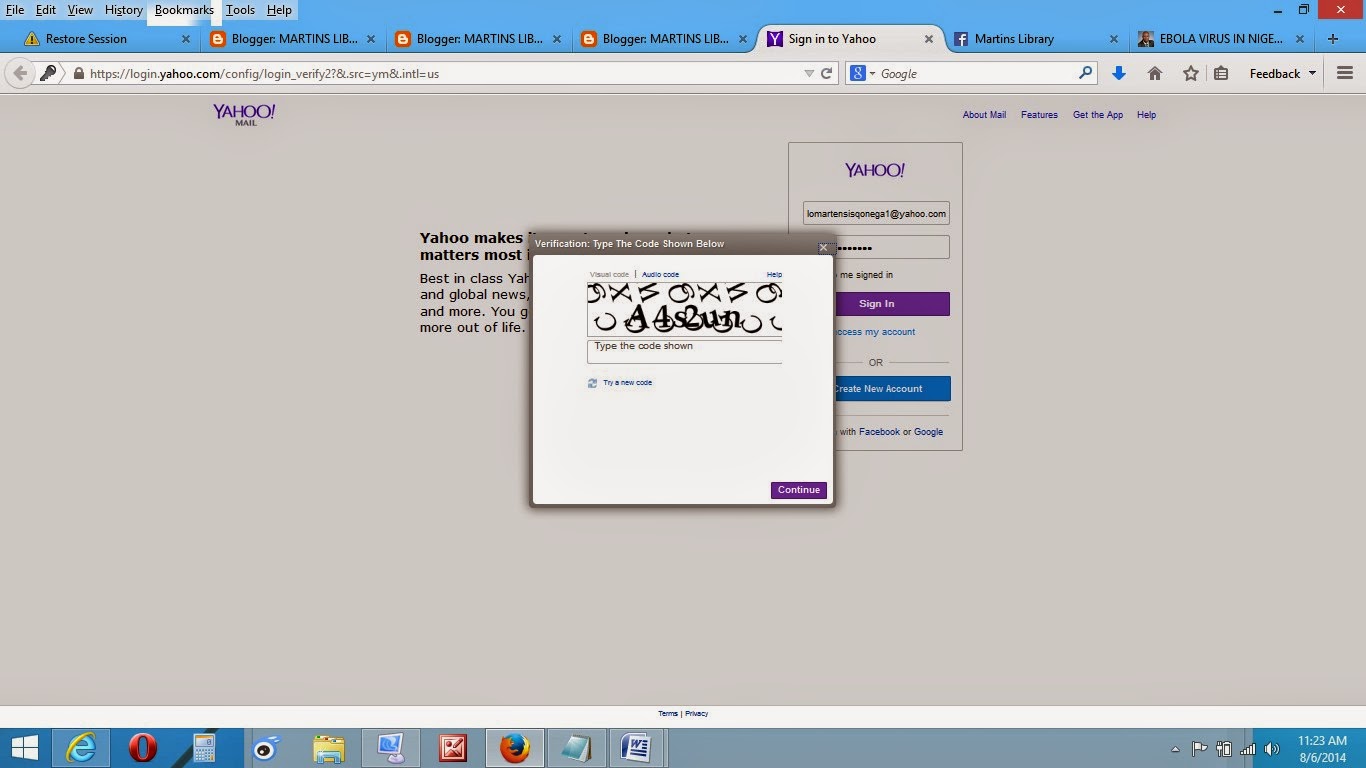
Task: Open the About Mail link
Action: 984,115
